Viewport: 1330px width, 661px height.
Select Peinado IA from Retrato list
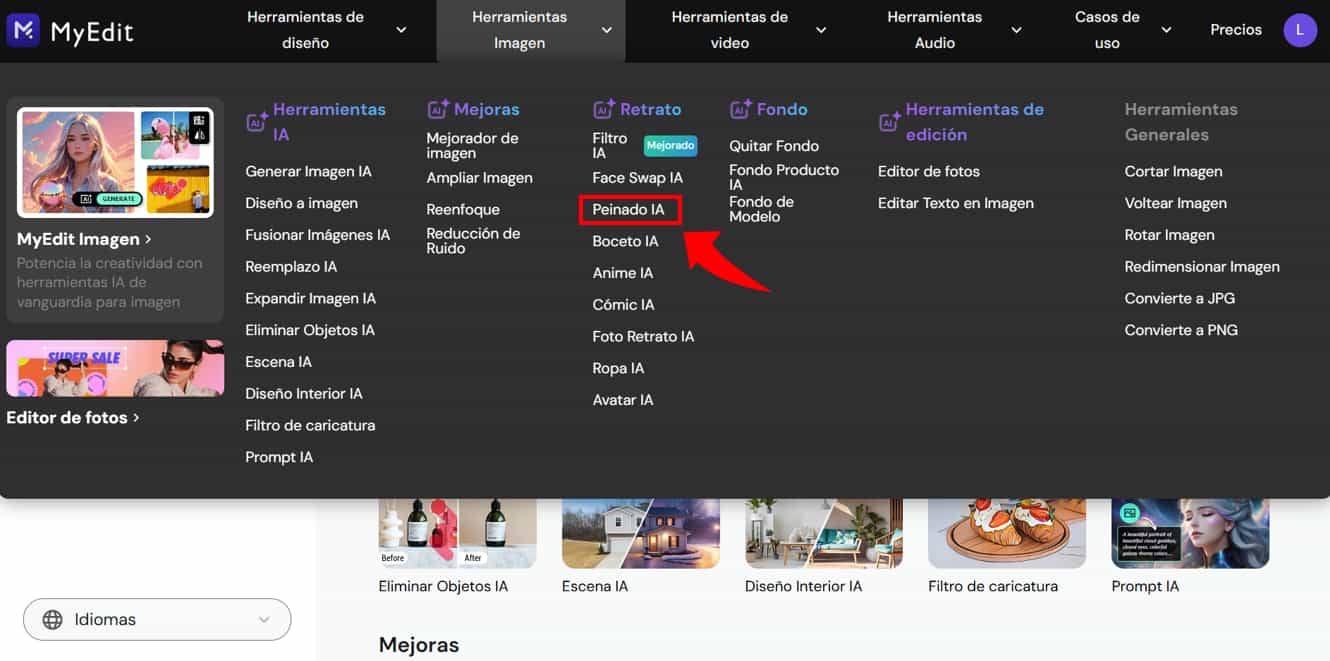coord(628,210)
